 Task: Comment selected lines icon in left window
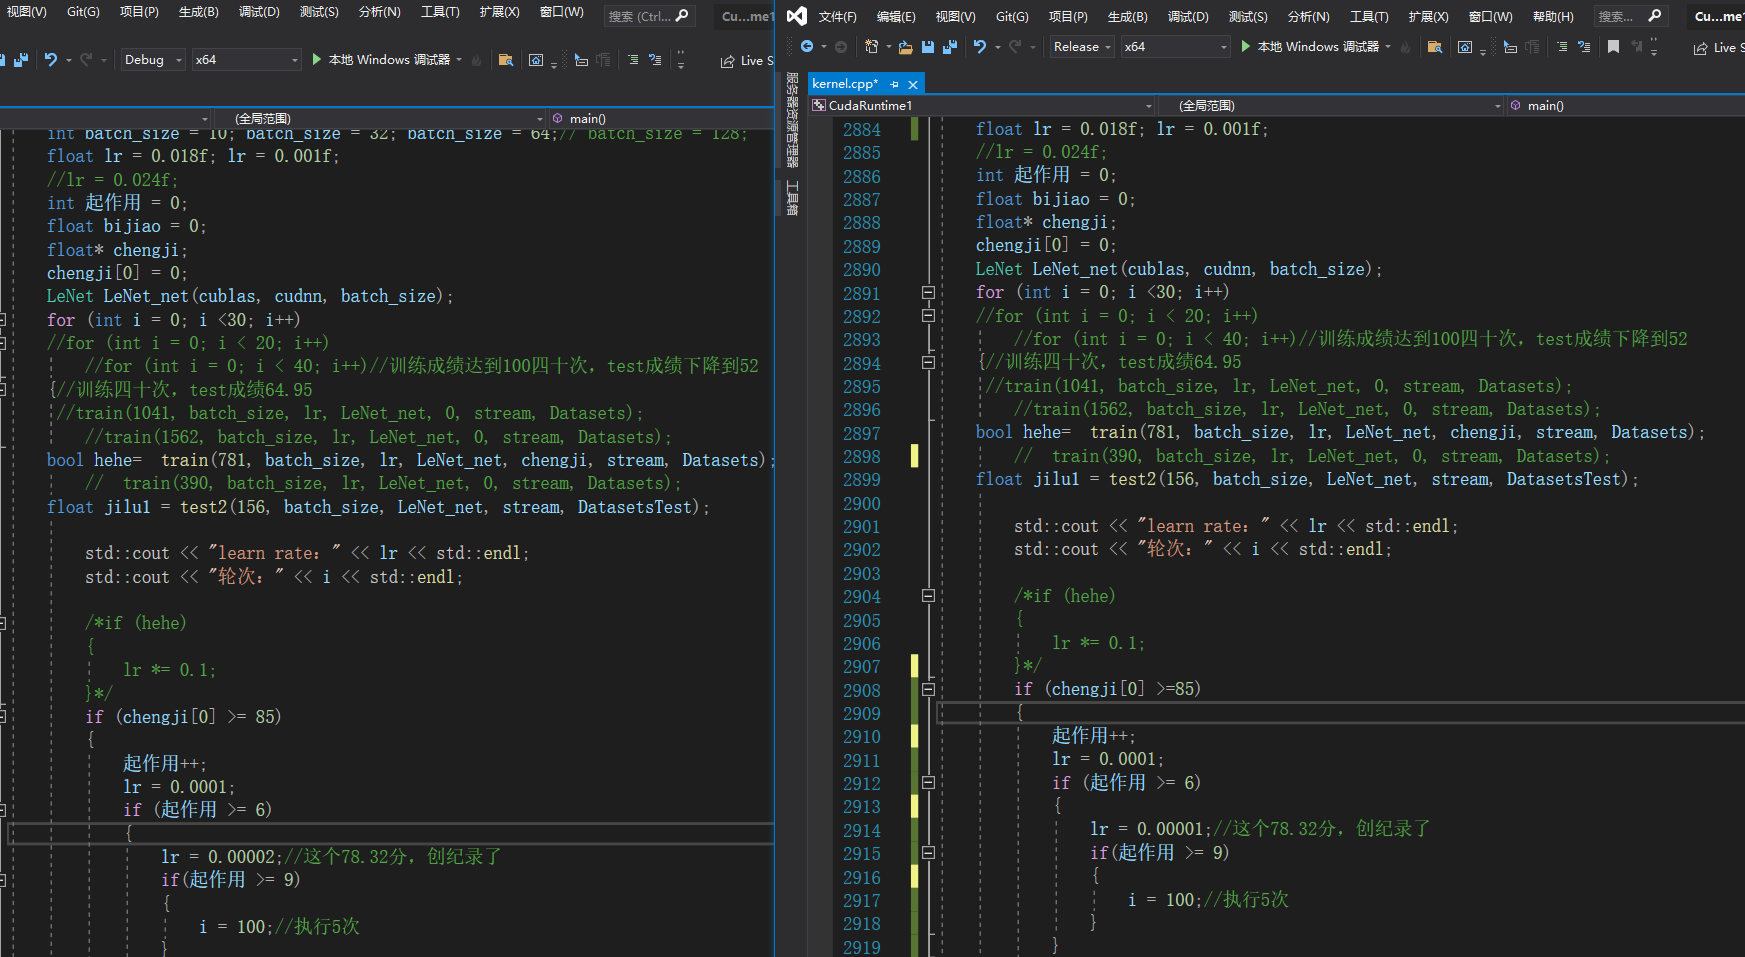click(633, 60)
